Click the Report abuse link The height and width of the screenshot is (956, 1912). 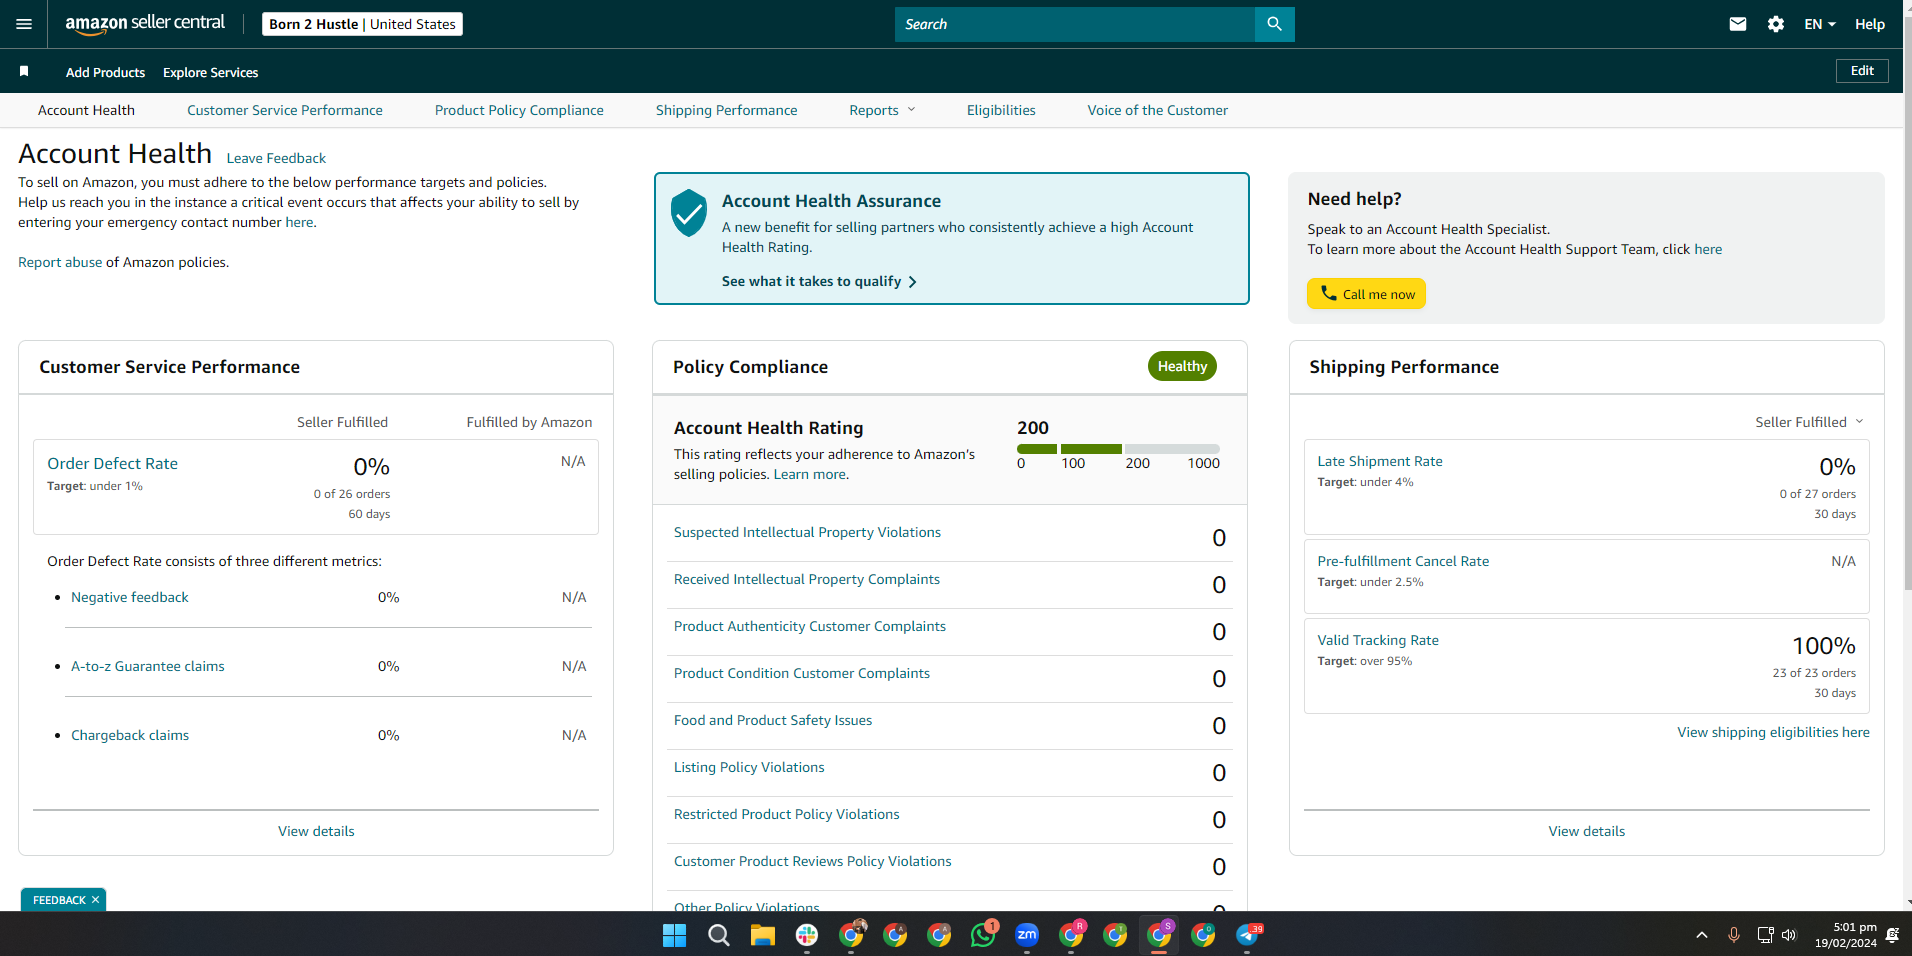[x=60, y=262]
